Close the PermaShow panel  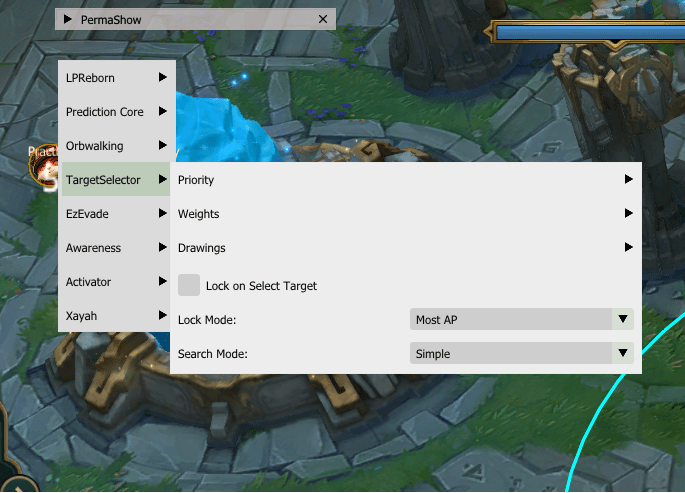coord(323,19)
